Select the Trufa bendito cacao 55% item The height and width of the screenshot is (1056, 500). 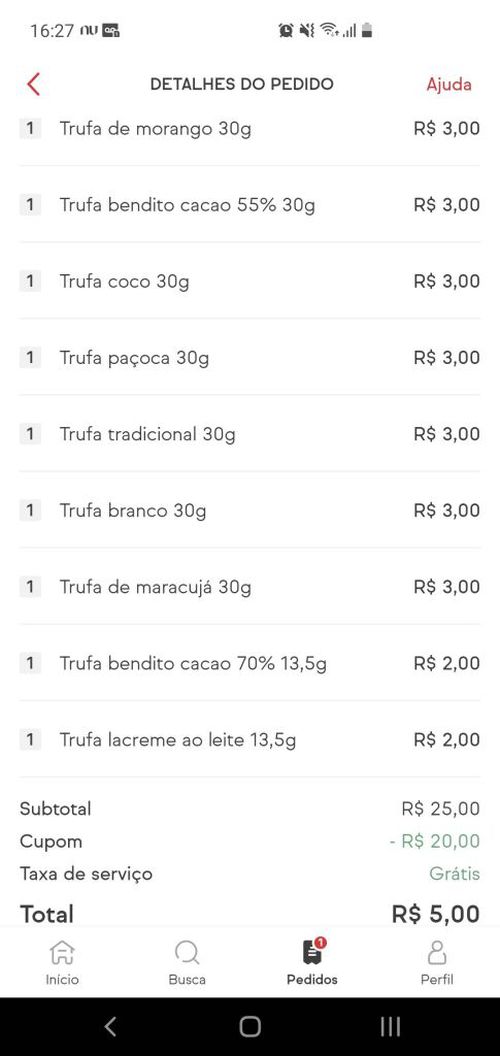[x=250, y=205]
